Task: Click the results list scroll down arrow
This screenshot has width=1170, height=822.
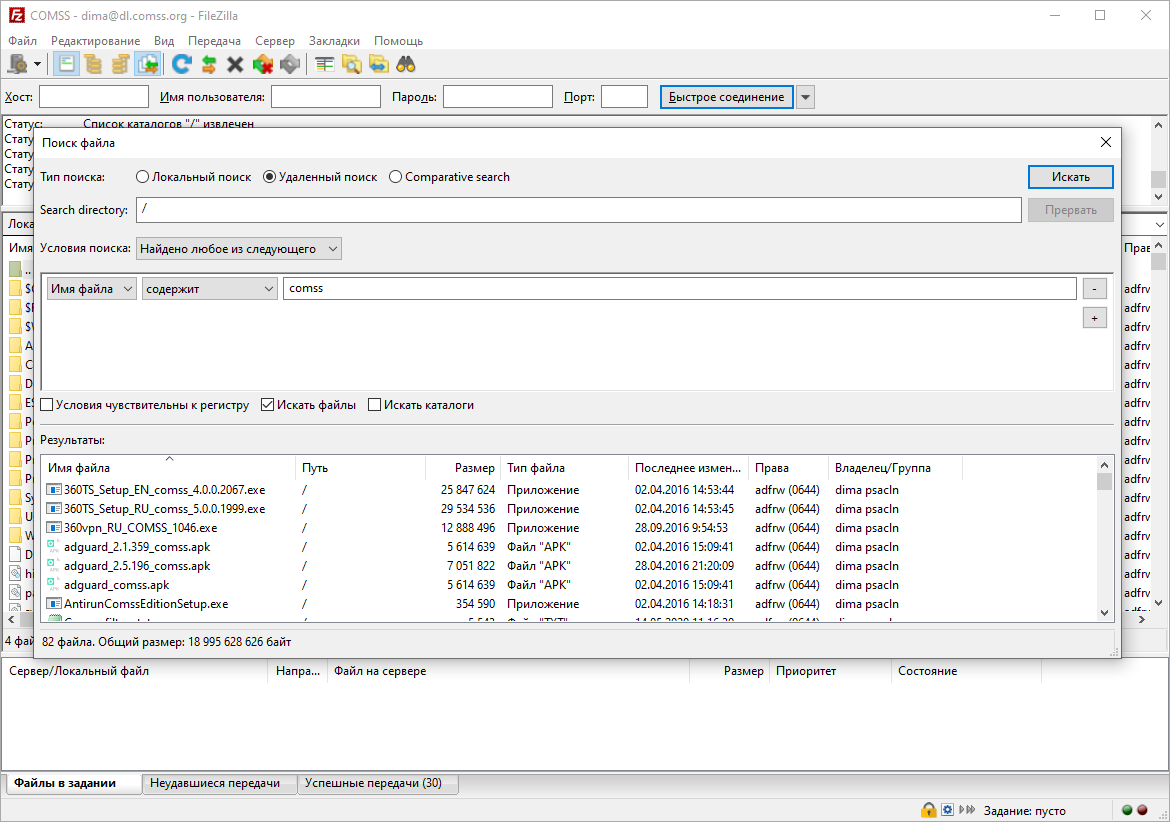Action: [1104, 613]
